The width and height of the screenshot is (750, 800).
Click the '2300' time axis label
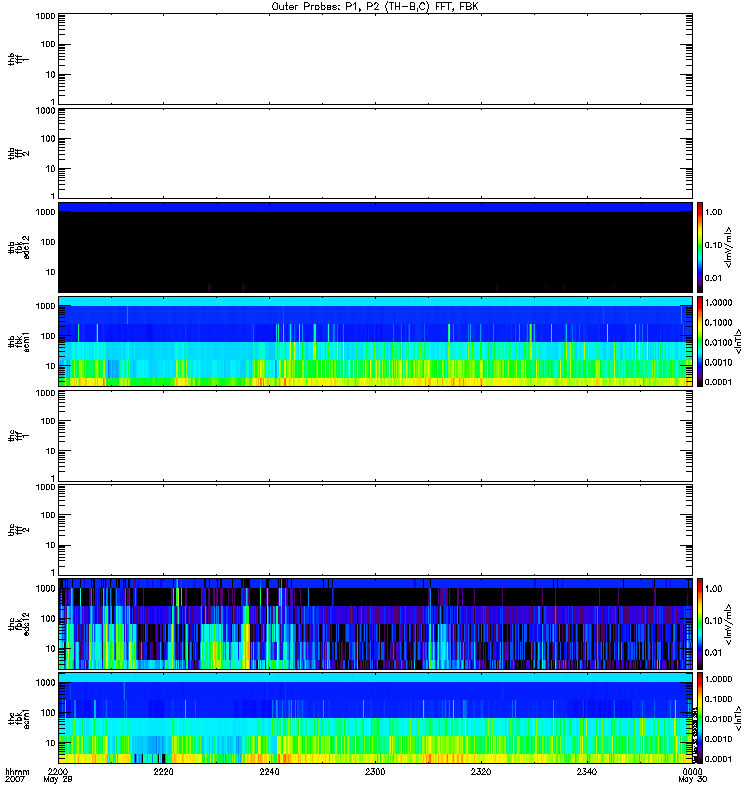click(x=375, y=771)
